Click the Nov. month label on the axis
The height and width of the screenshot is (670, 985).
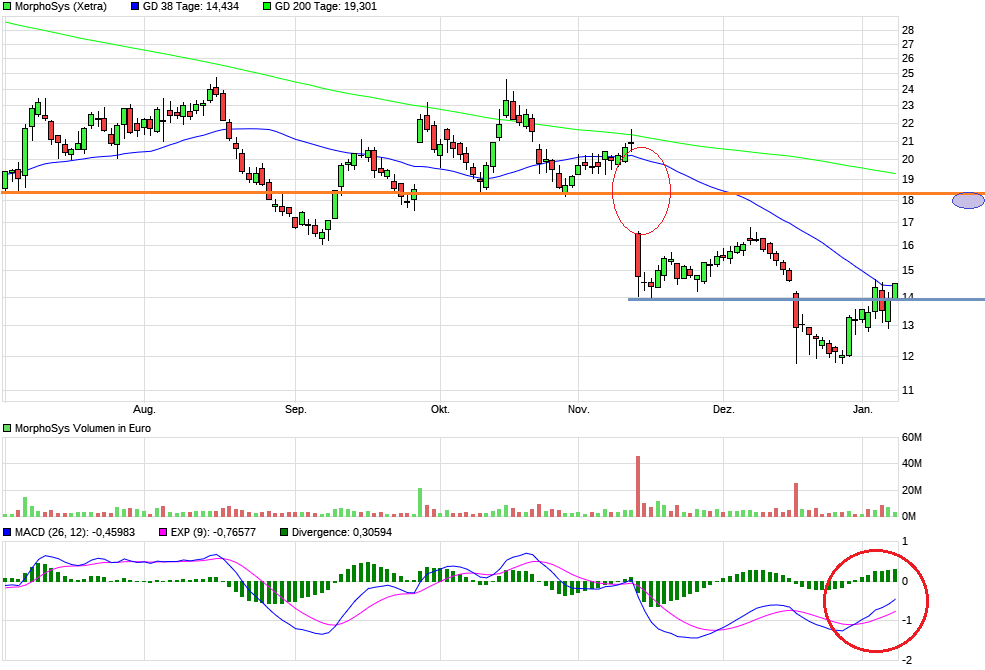coord(579,409)
